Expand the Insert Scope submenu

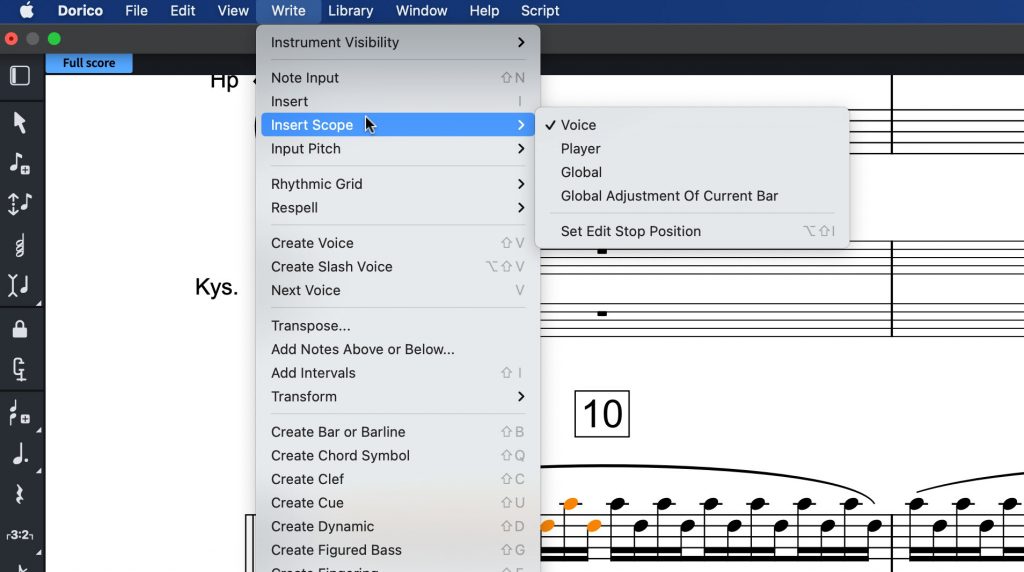[398, 125]
